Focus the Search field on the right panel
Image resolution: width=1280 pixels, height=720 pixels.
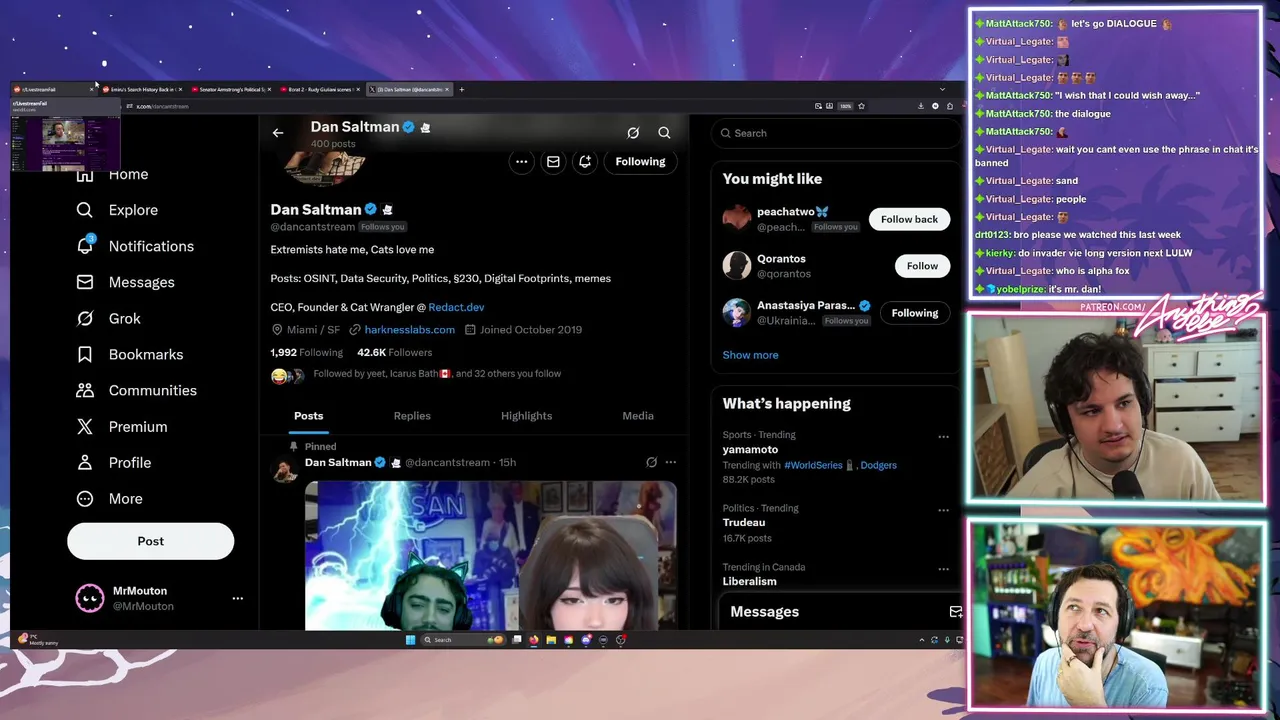[x=836, y=133]
